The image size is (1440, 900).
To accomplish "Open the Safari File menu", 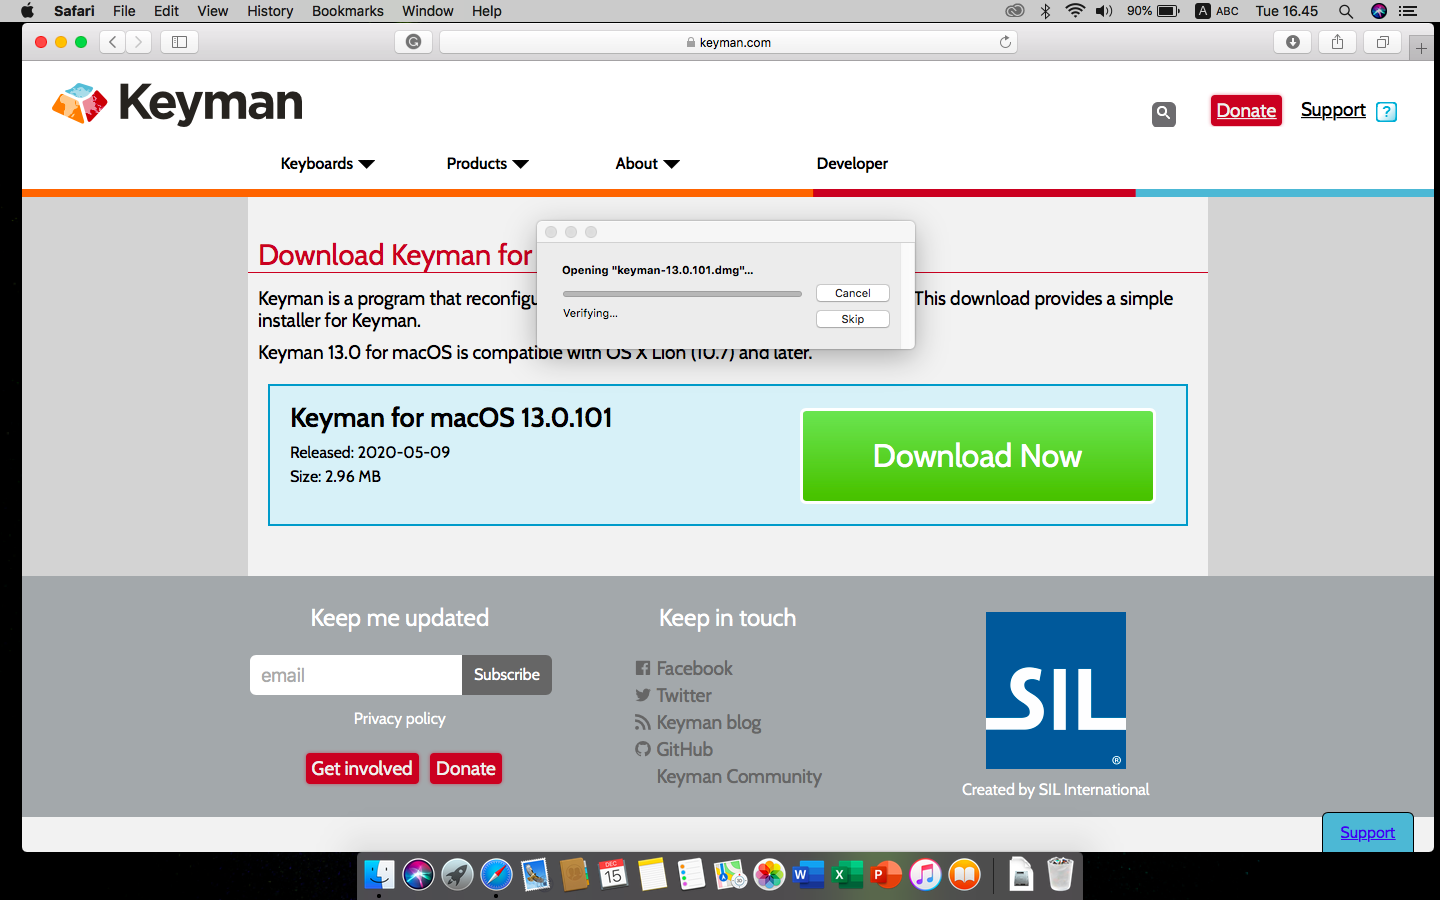I will click(x=124, y=11).
